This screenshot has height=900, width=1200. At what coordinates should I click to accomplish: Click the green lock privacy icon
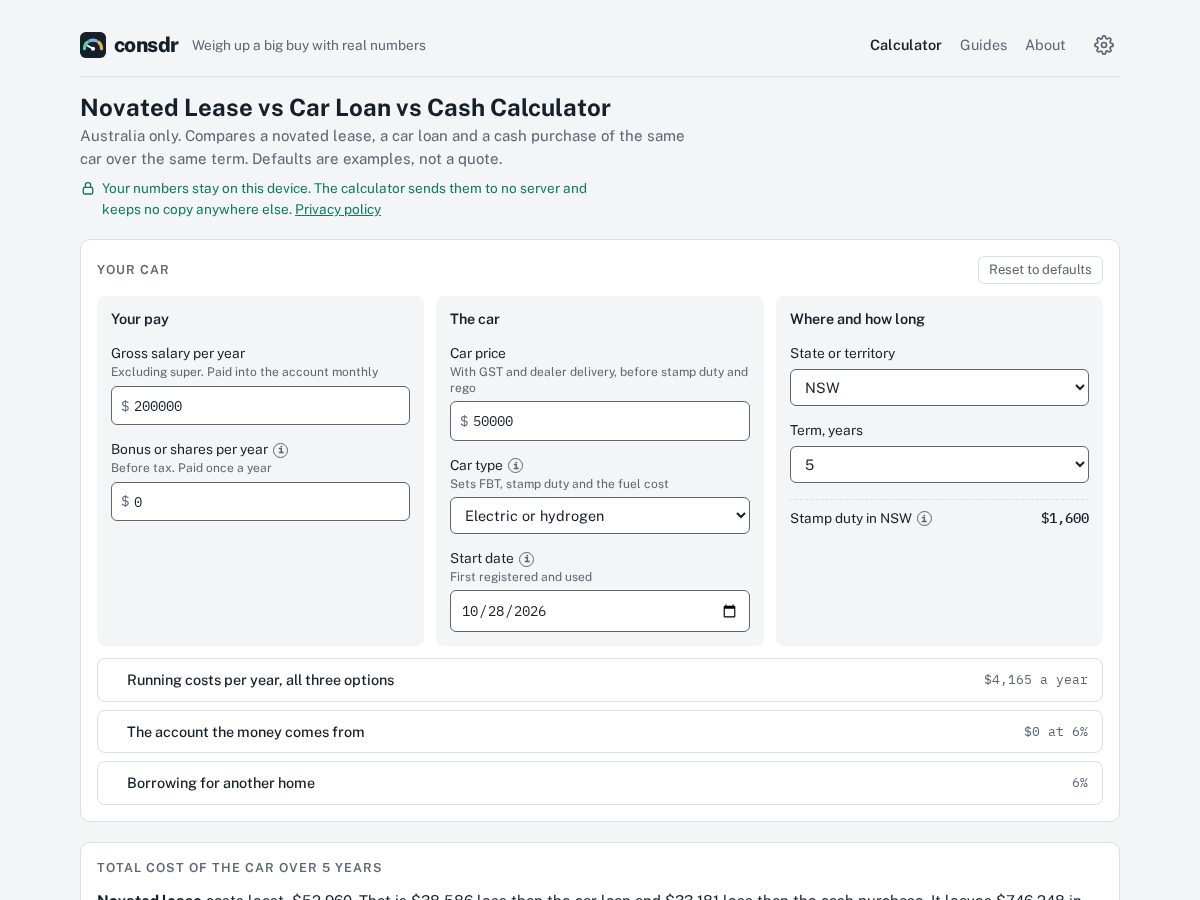(88, 188)
